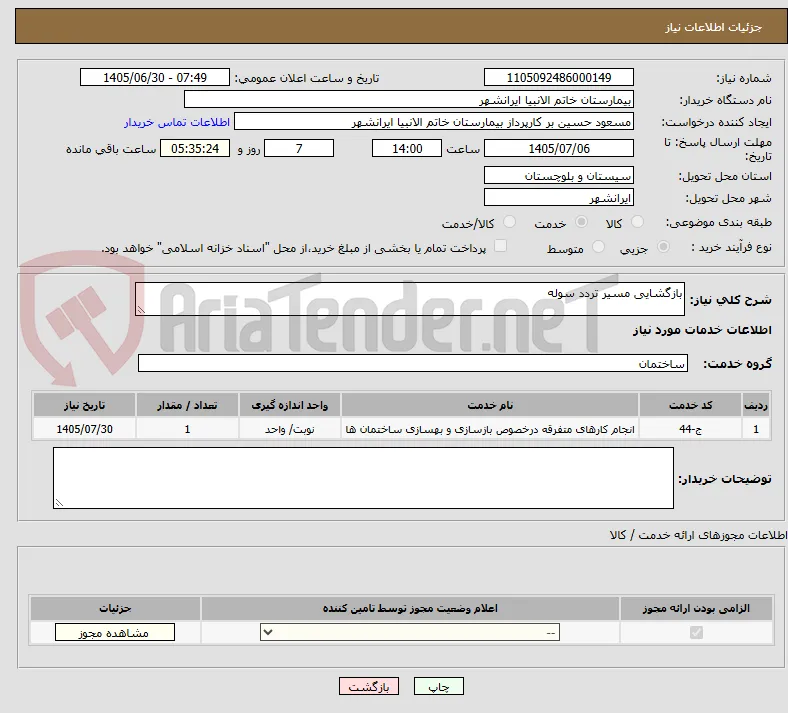Click the واحد اندازه گیری column header

point(289,405)
